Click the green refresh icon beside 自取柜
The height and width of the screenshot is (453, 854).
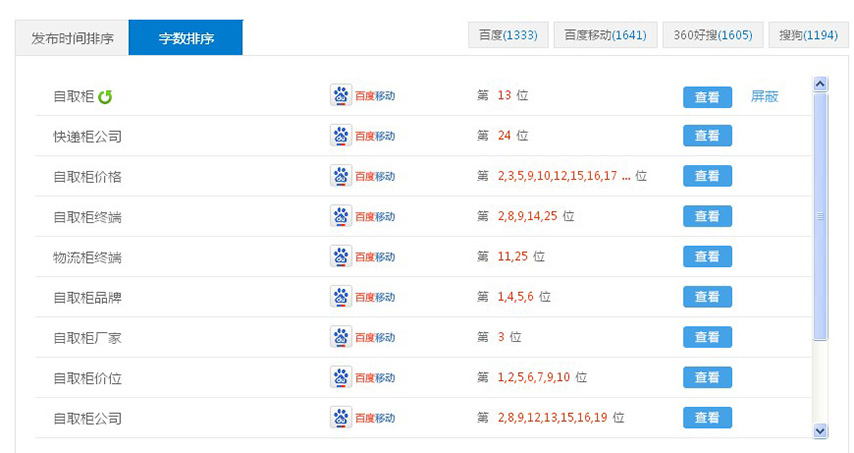pyautogui.click(x=105, y=97)
